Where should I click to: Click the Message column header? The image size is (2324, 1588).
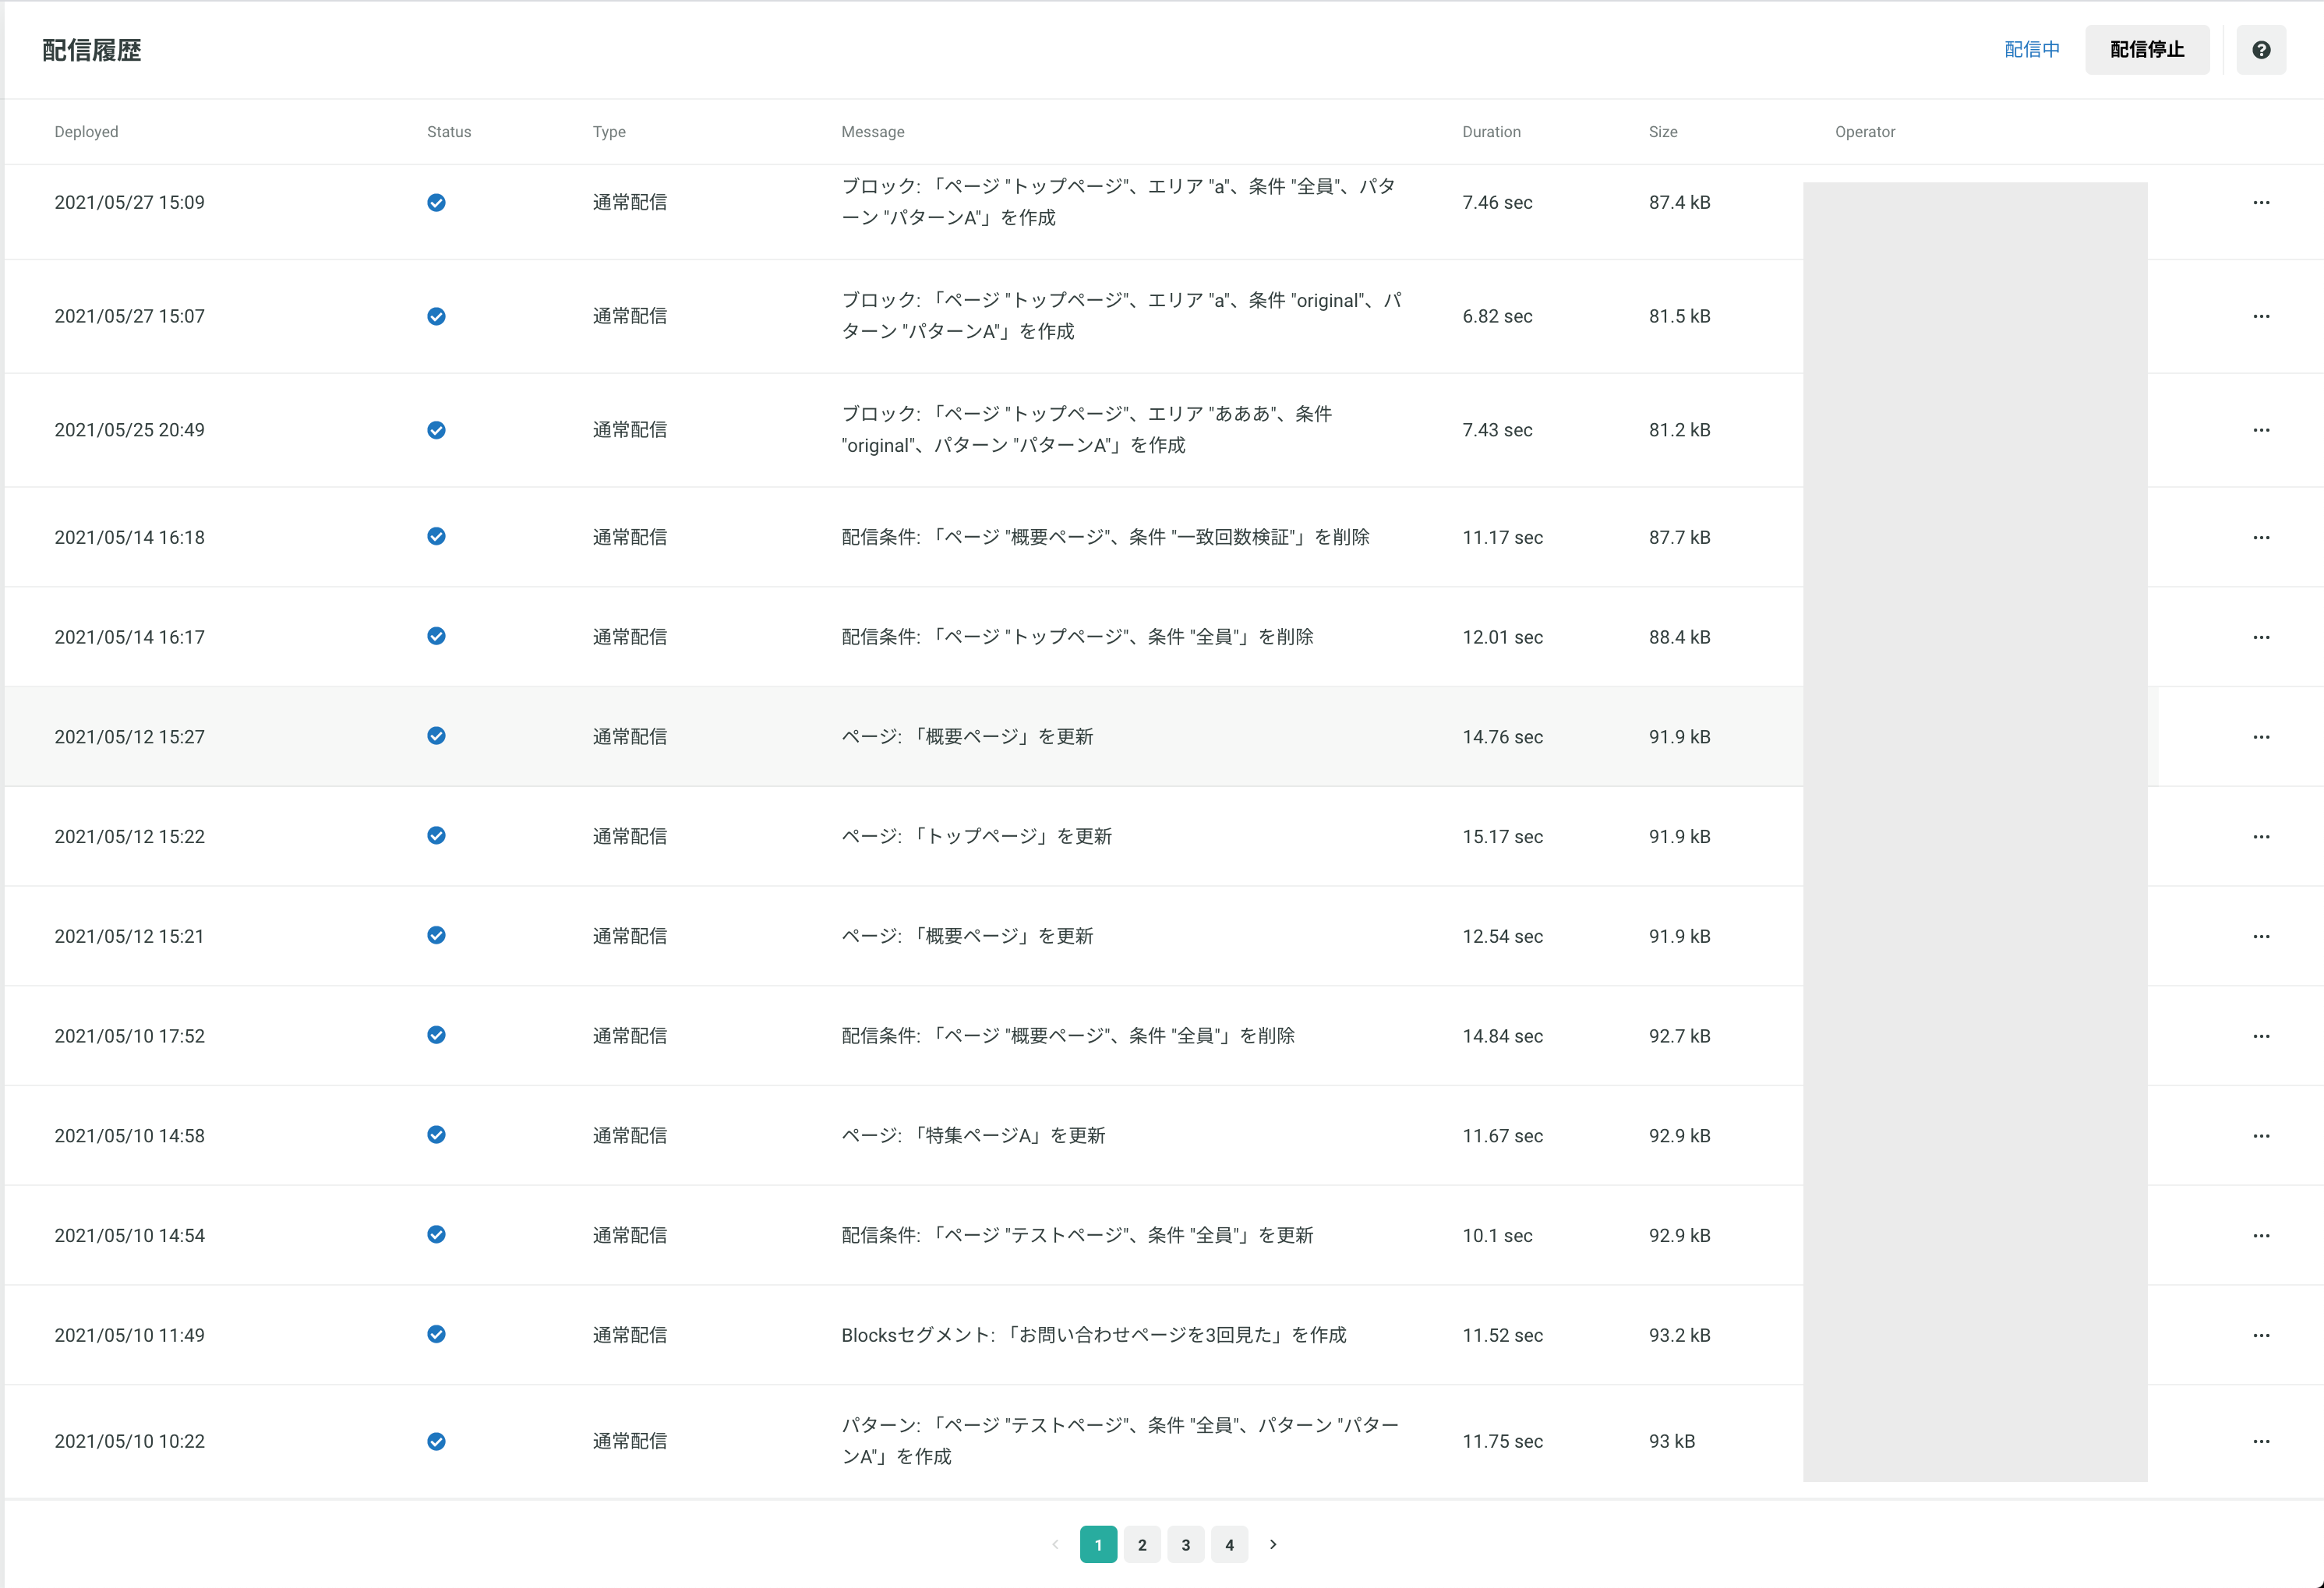pyautogui.click(x=873, y=132)
